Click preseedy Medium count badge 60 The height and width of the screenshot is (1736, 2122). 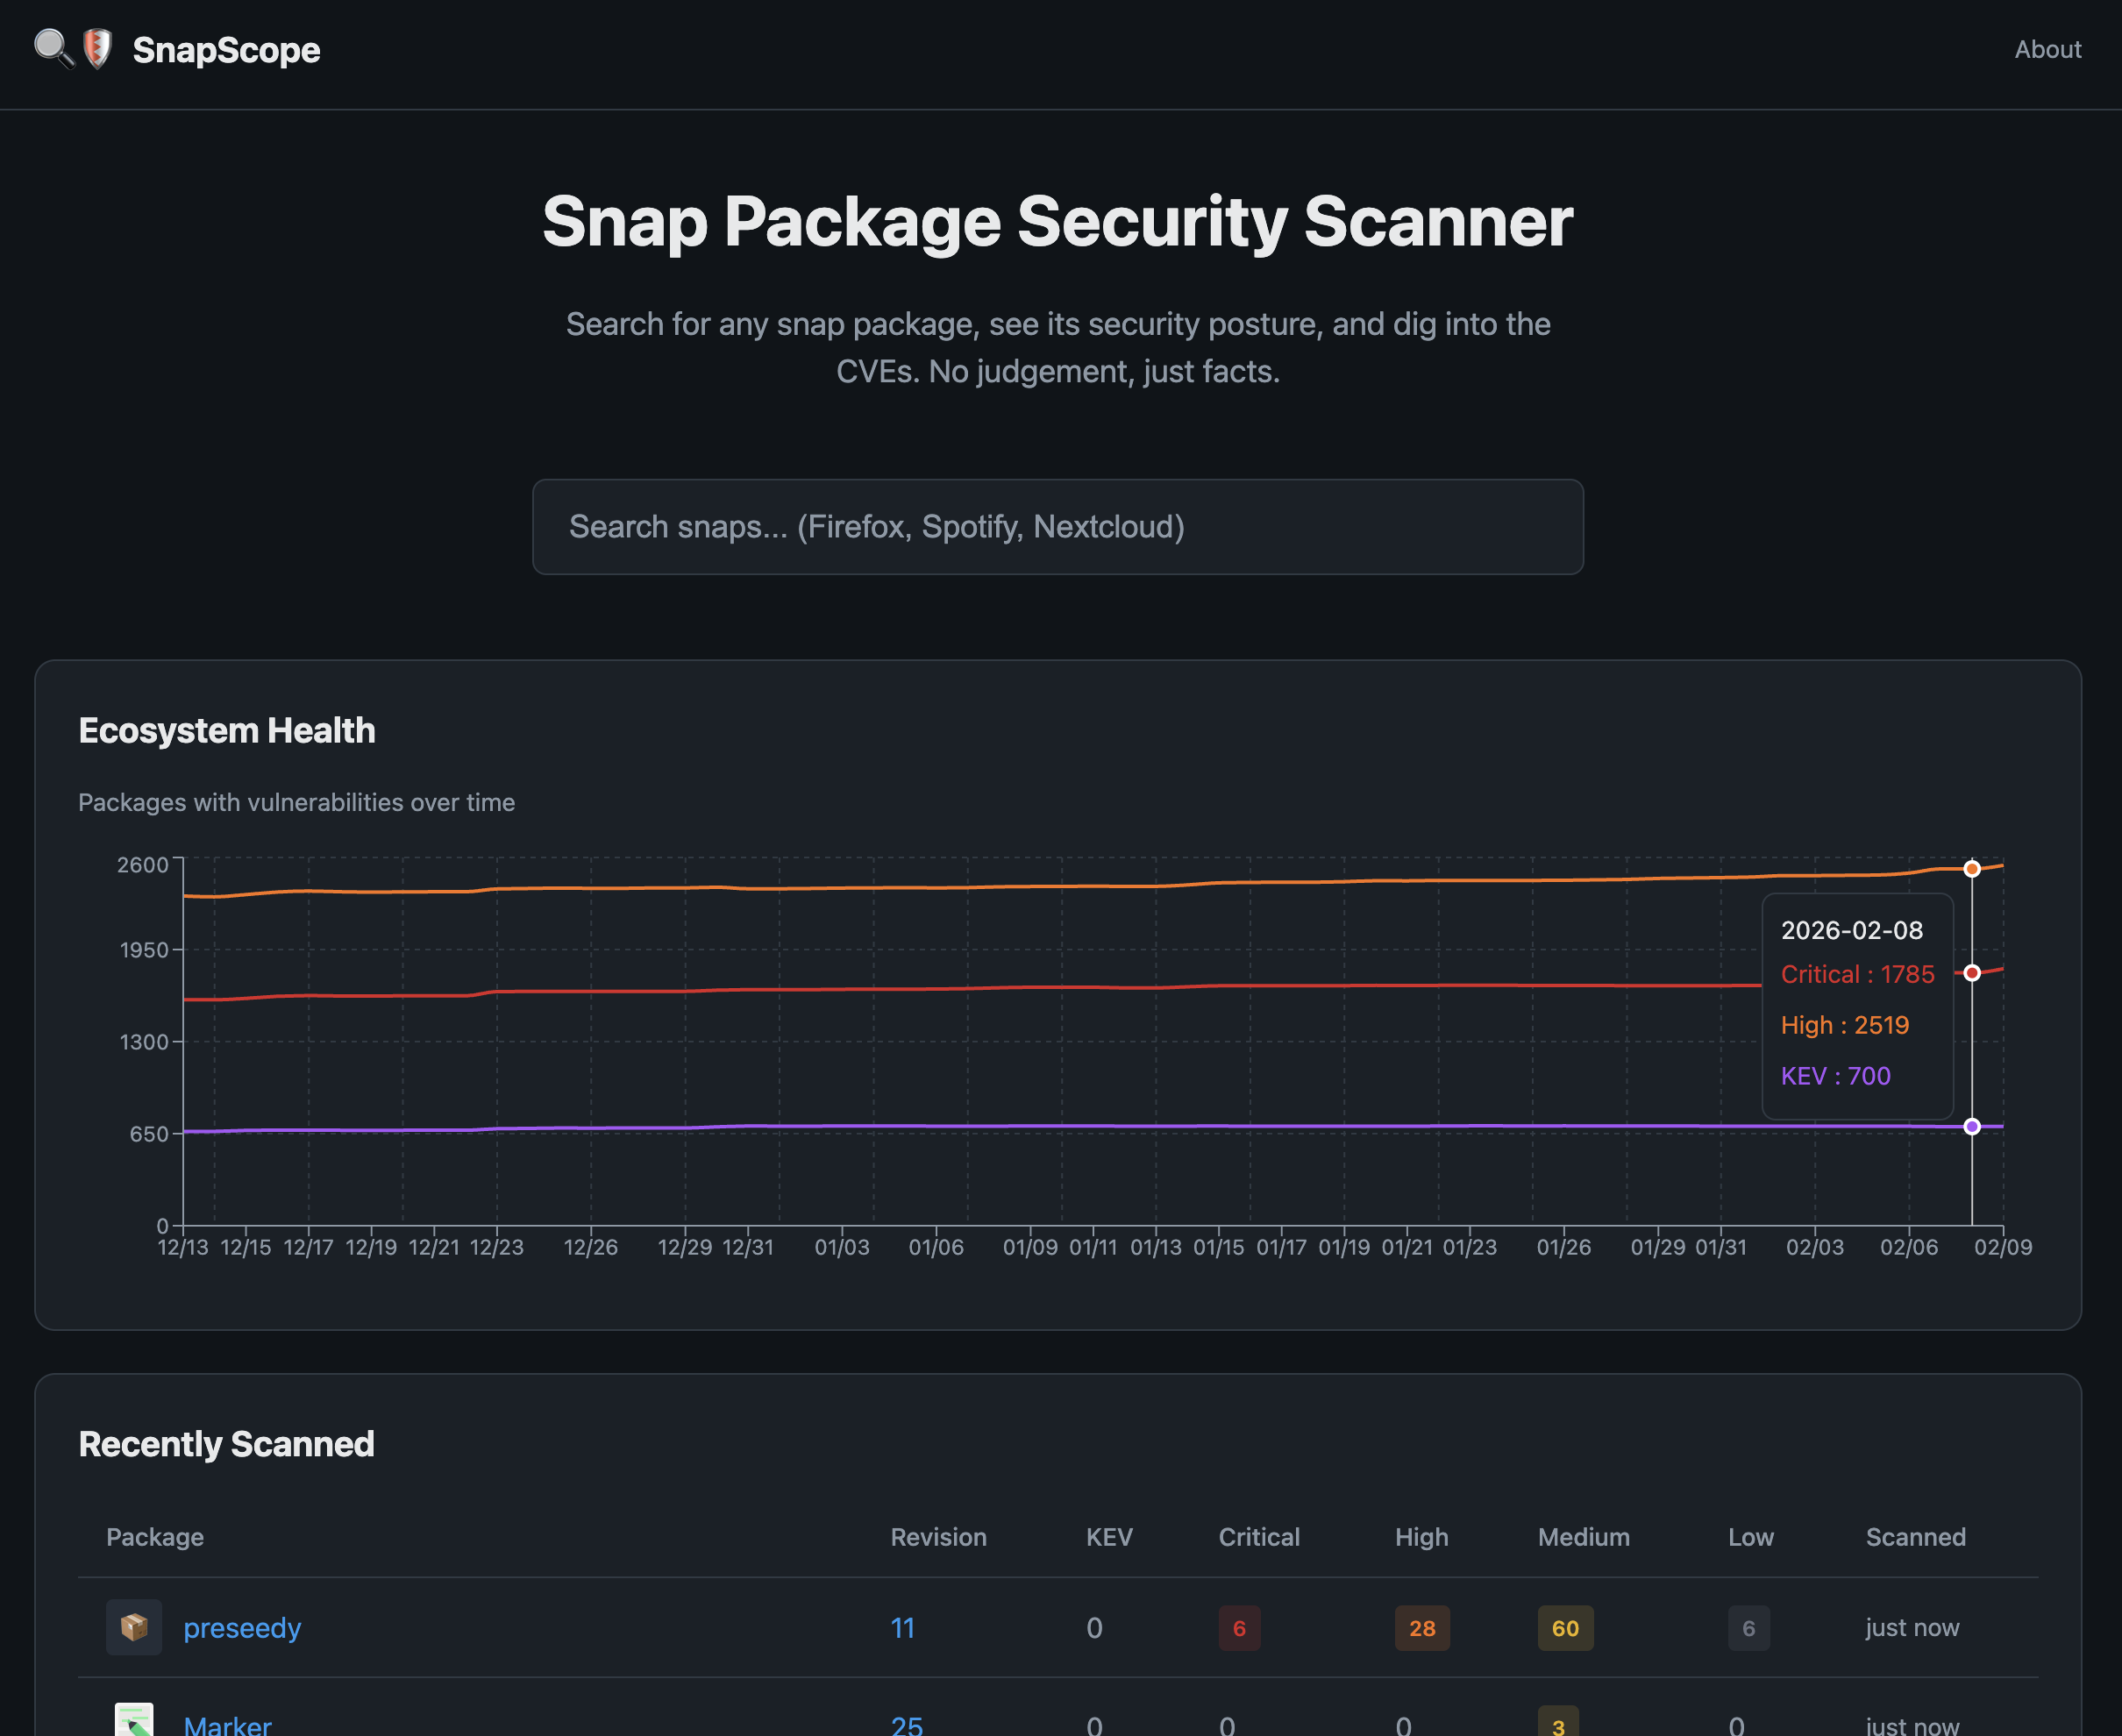pyautogui.click(x=1565, y=1628)
